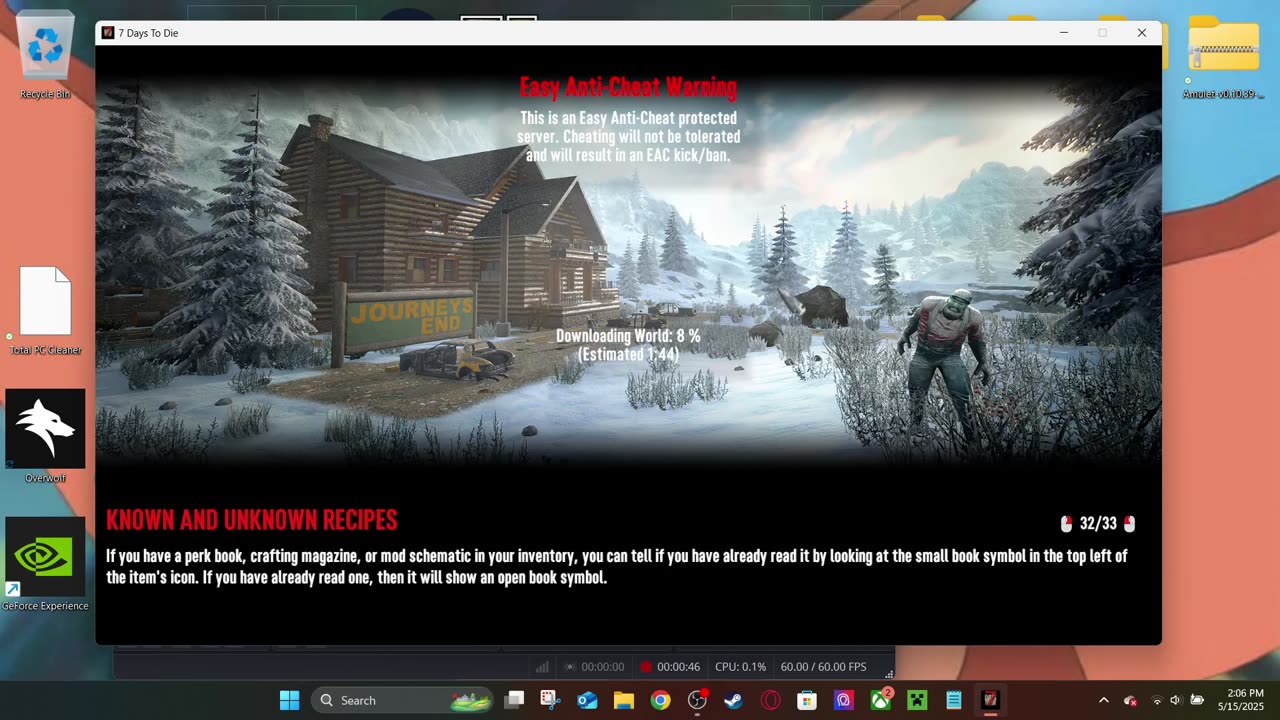The height and width of the screenshot is (720, 1280).
Task: Open the Recycle Bin desktop icon
Action: [x=45, y=57]
